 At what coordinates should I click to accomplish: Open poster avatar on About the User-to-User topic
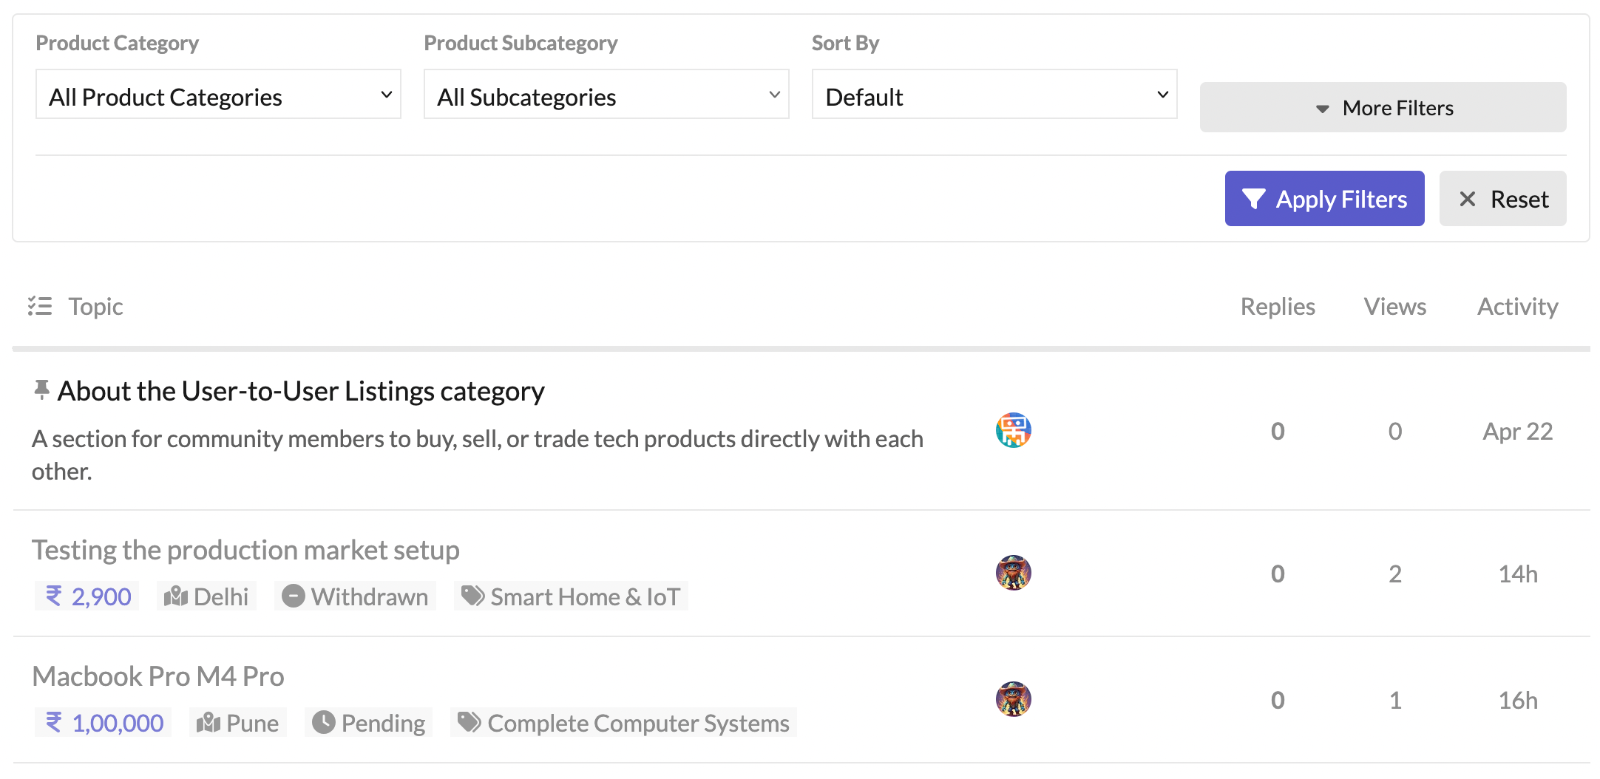pyautogui.click(x=1013, y=430)
